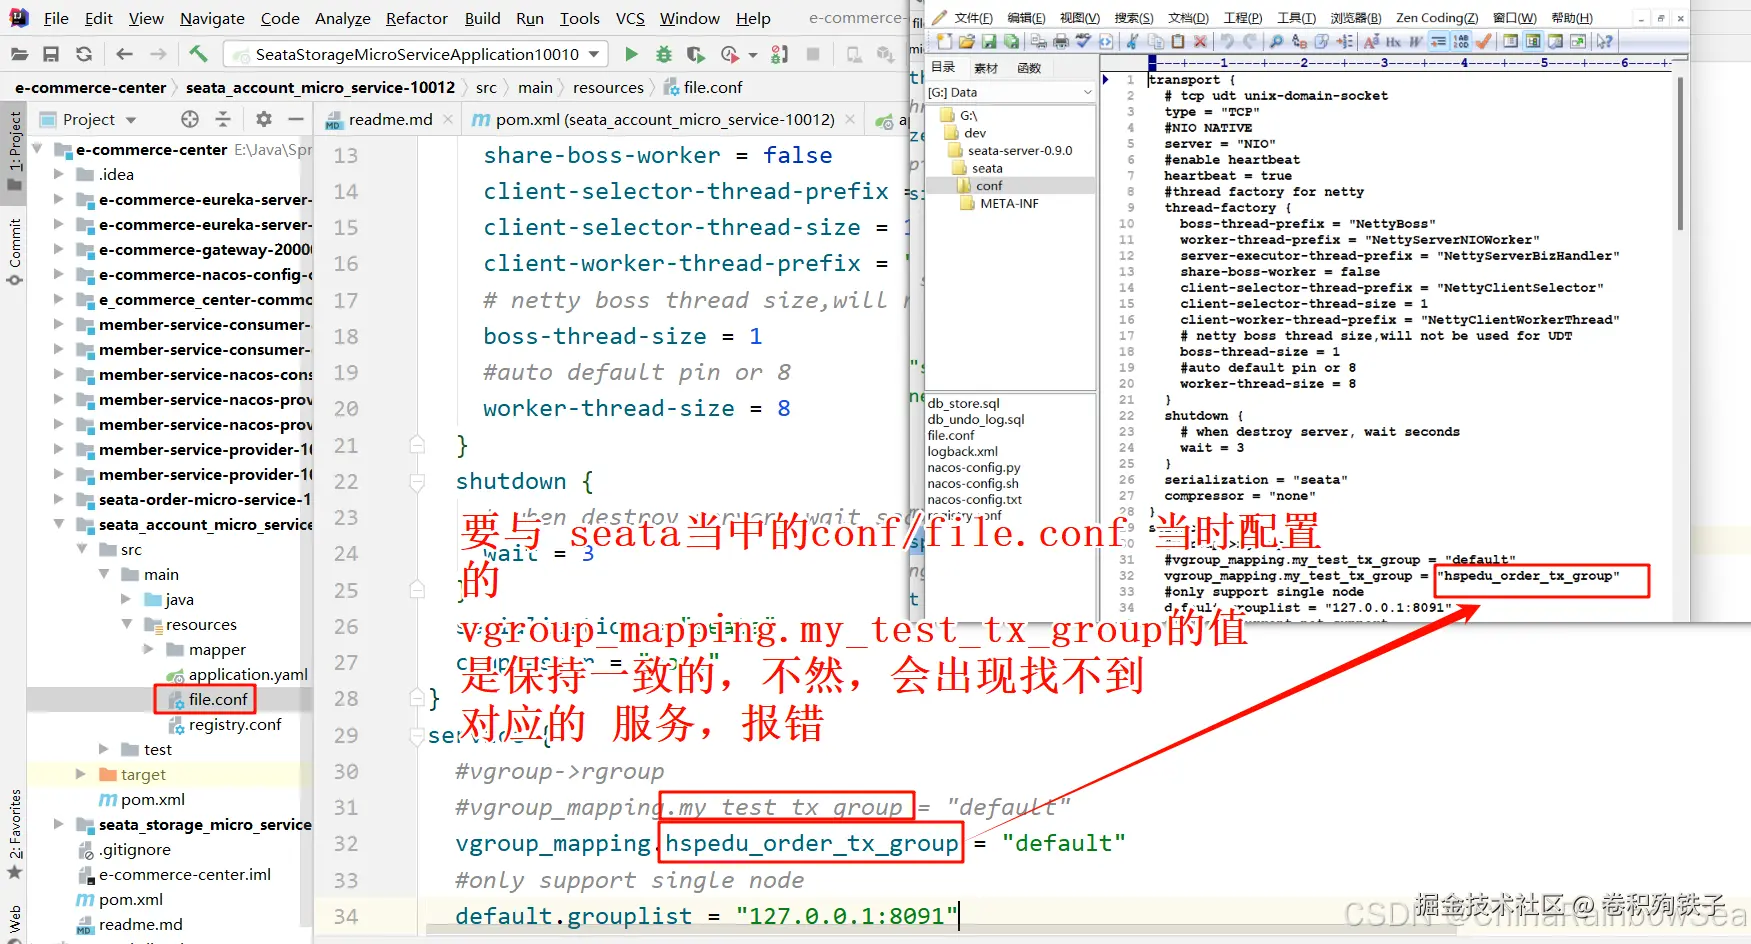Expand the .idea folder arrow
This screenshot has height=944, width=1751.
coord(59,174)
